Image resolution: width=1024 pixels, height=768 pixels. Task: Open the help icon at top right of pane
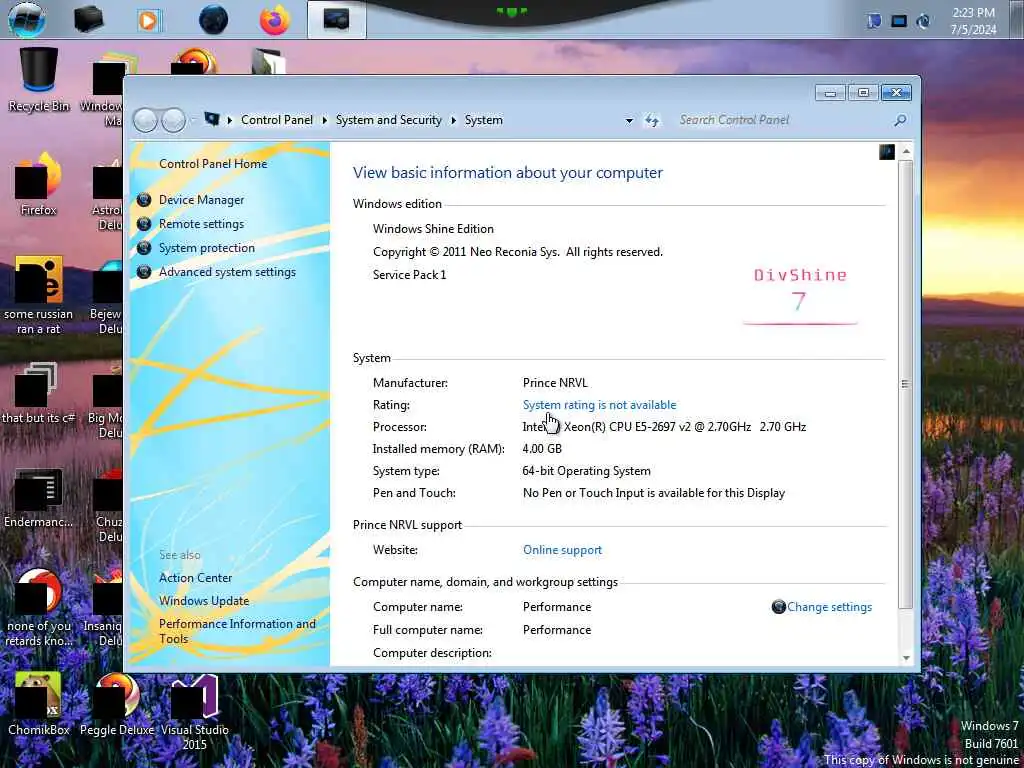(x=886, y=152)
